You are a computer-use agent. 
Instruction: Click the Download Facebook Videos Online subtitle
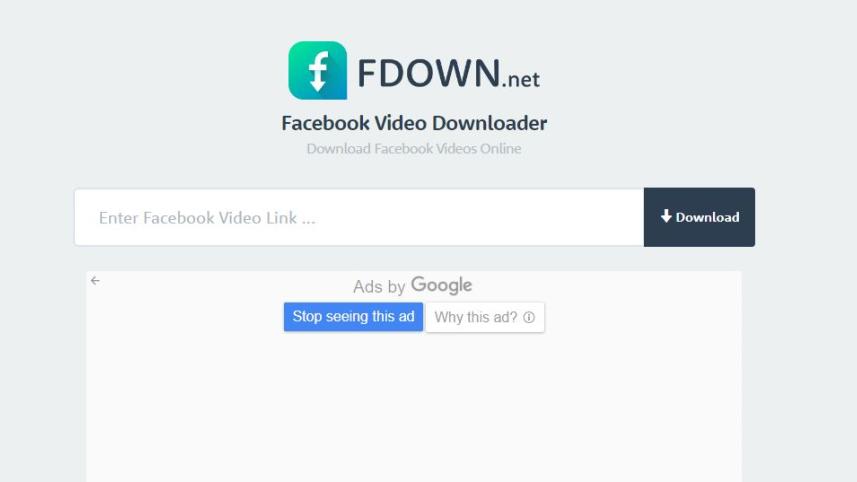(x=414, y=149)
